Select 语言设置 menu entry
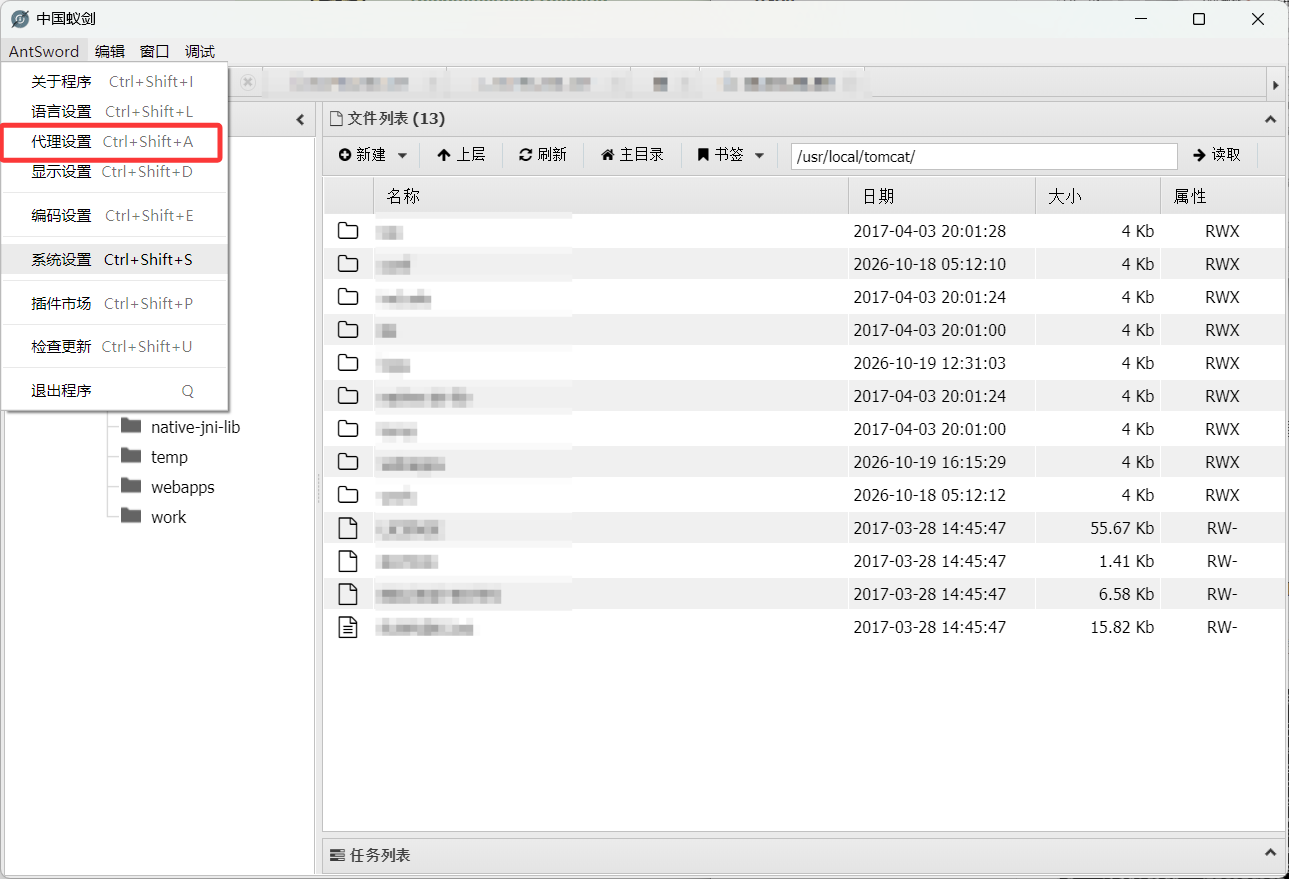Viewport: 1289px width, 879px height. pos(115,112)
